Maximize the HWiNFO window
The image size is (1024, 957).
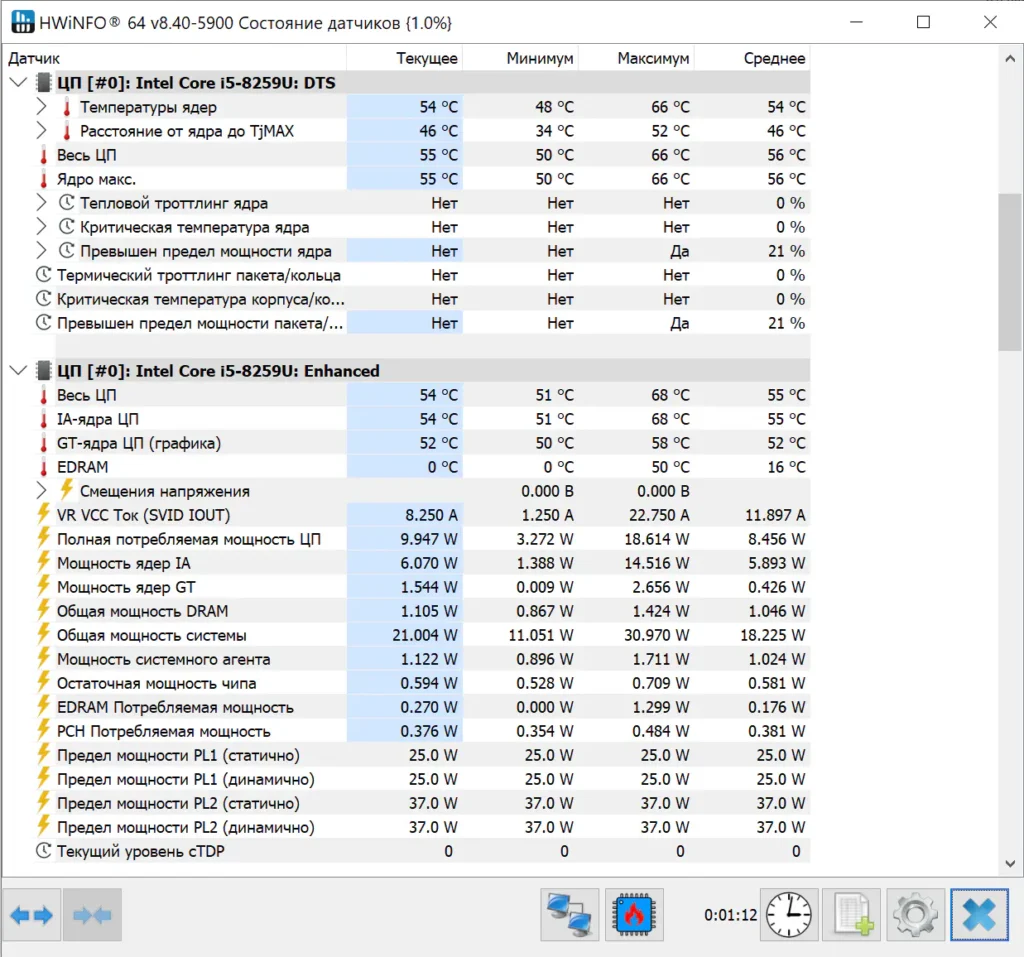923,22
